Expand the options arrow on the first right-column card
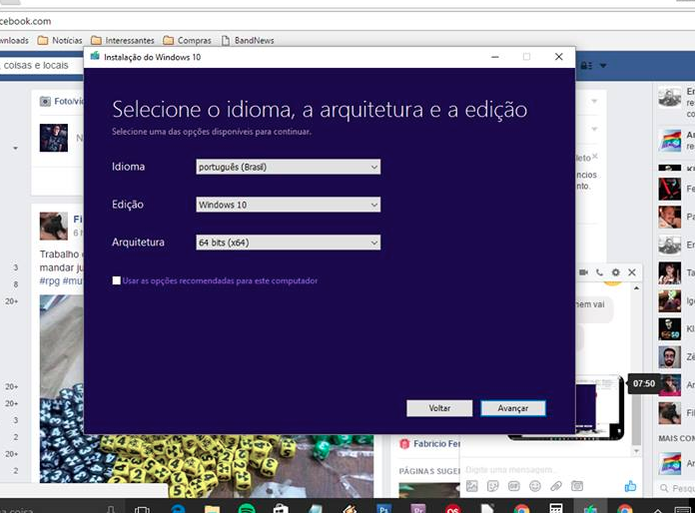Viewport: 695px width, 513px height. point(594,101)
